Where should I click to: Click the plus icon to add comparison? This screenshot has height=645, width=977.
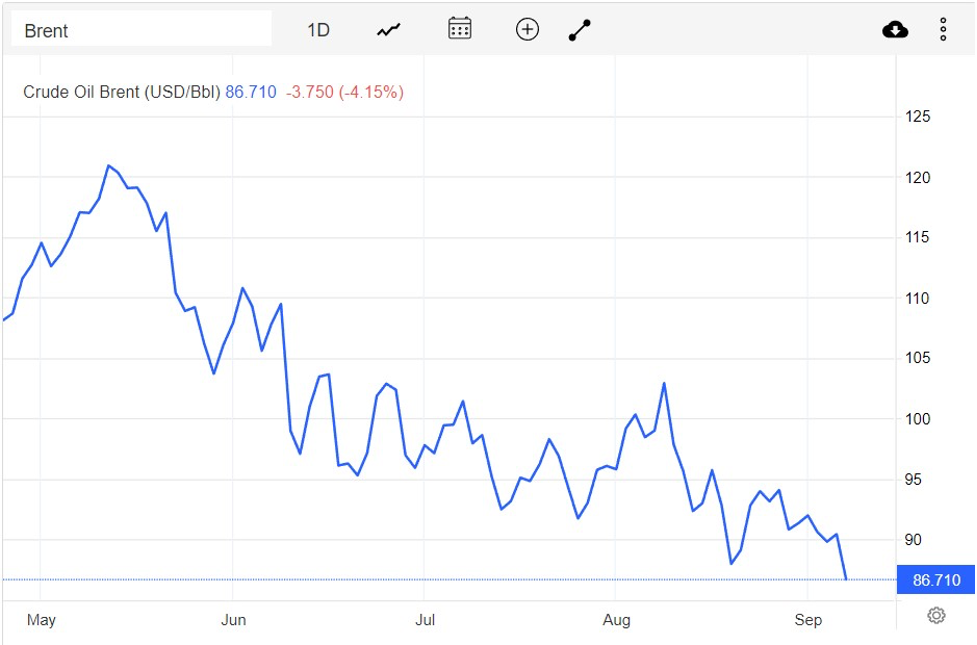tap(527, 30)
